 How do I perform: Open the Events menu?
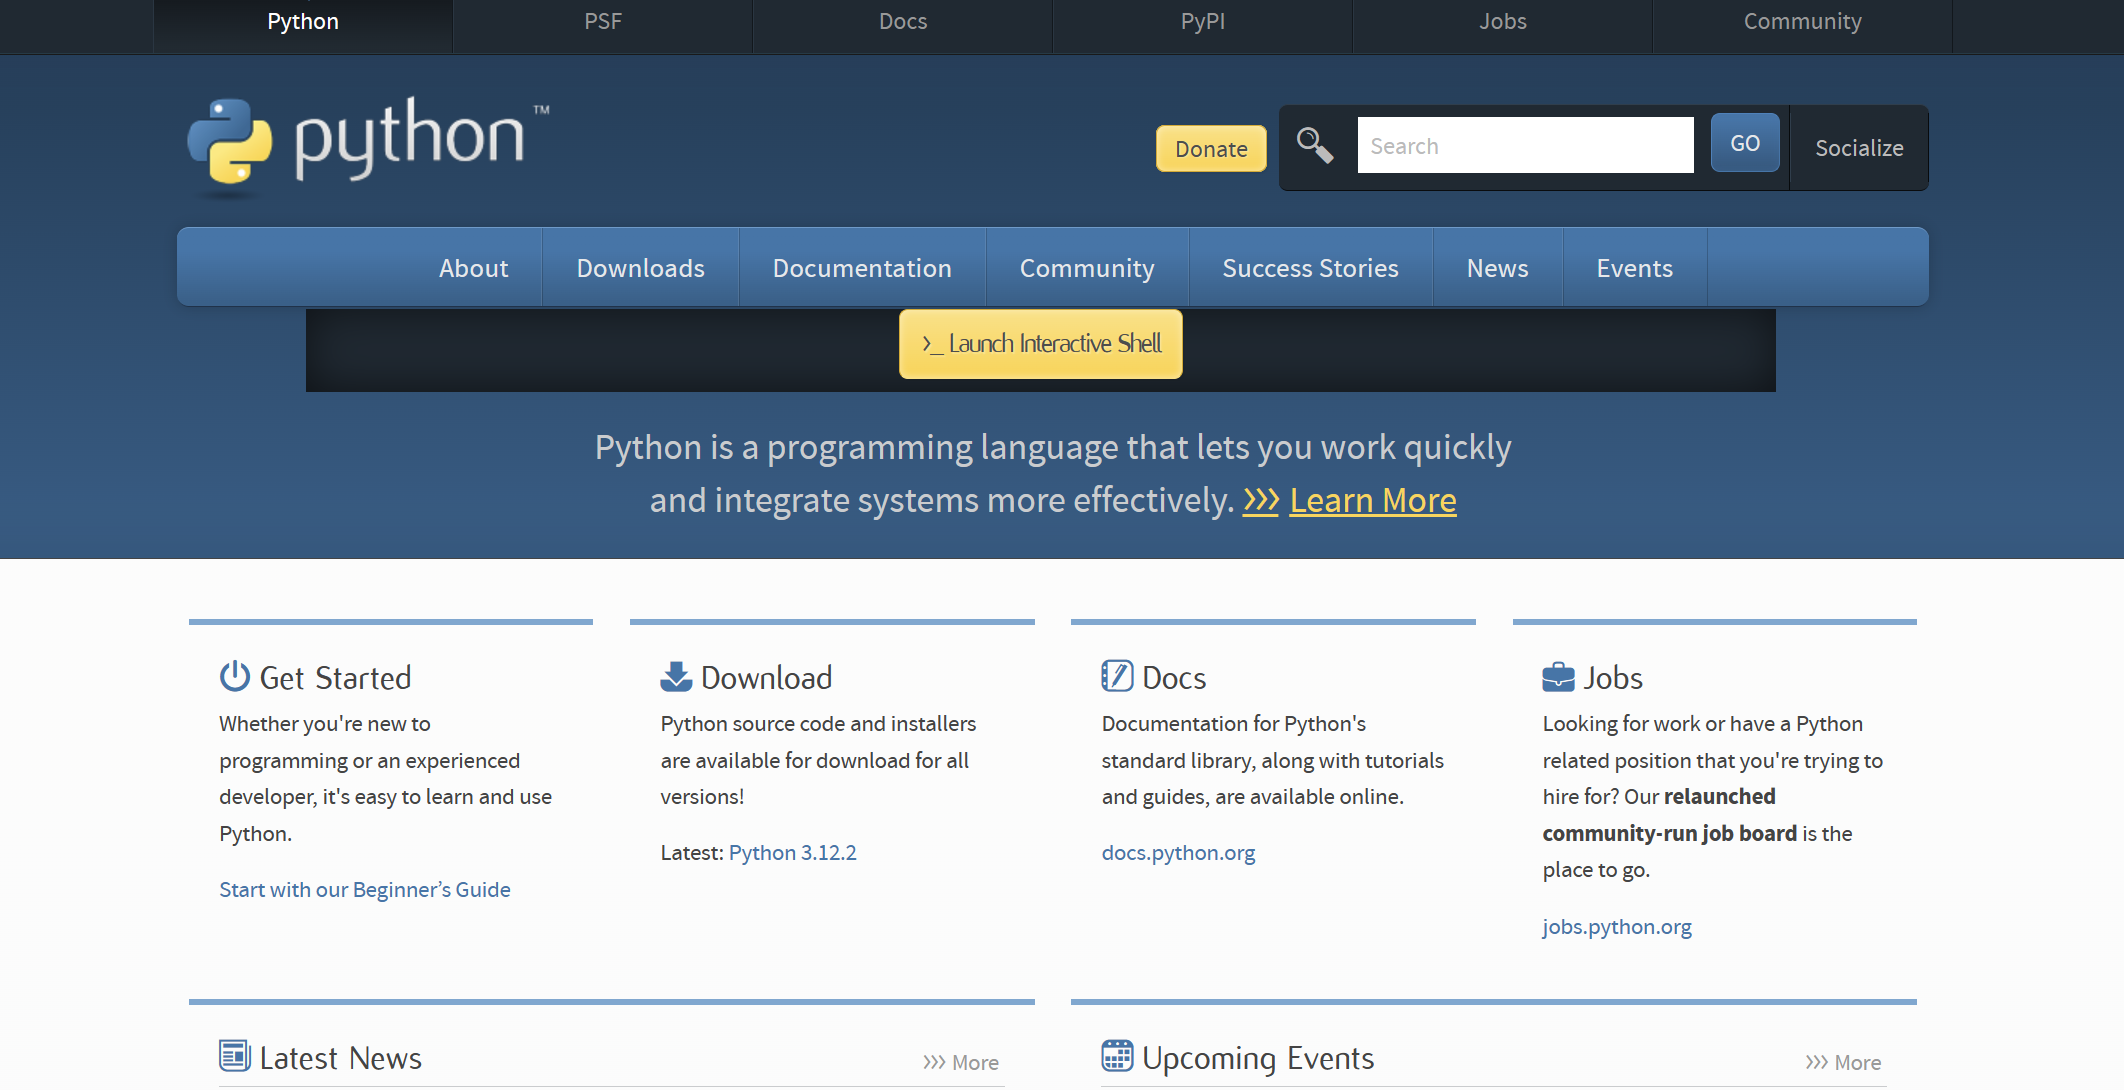coord(1635,268)
